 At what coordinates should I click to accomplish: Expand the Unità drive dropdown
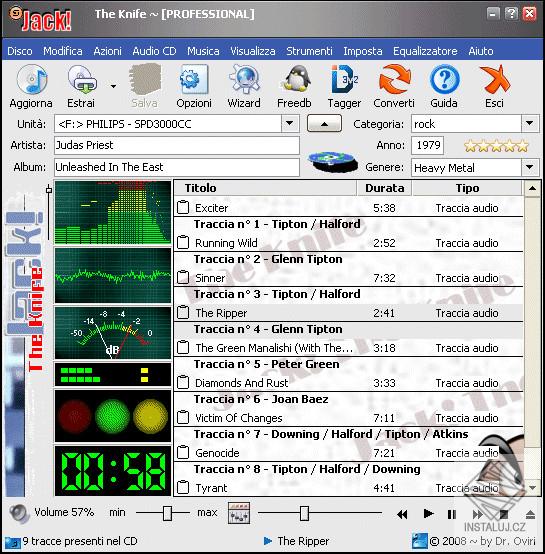(x=290, y=124)
